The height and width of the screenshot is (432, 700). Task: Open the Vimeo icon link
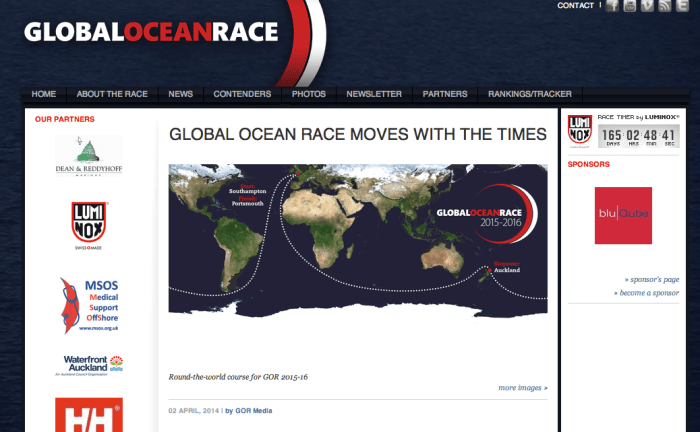[647, 6]
